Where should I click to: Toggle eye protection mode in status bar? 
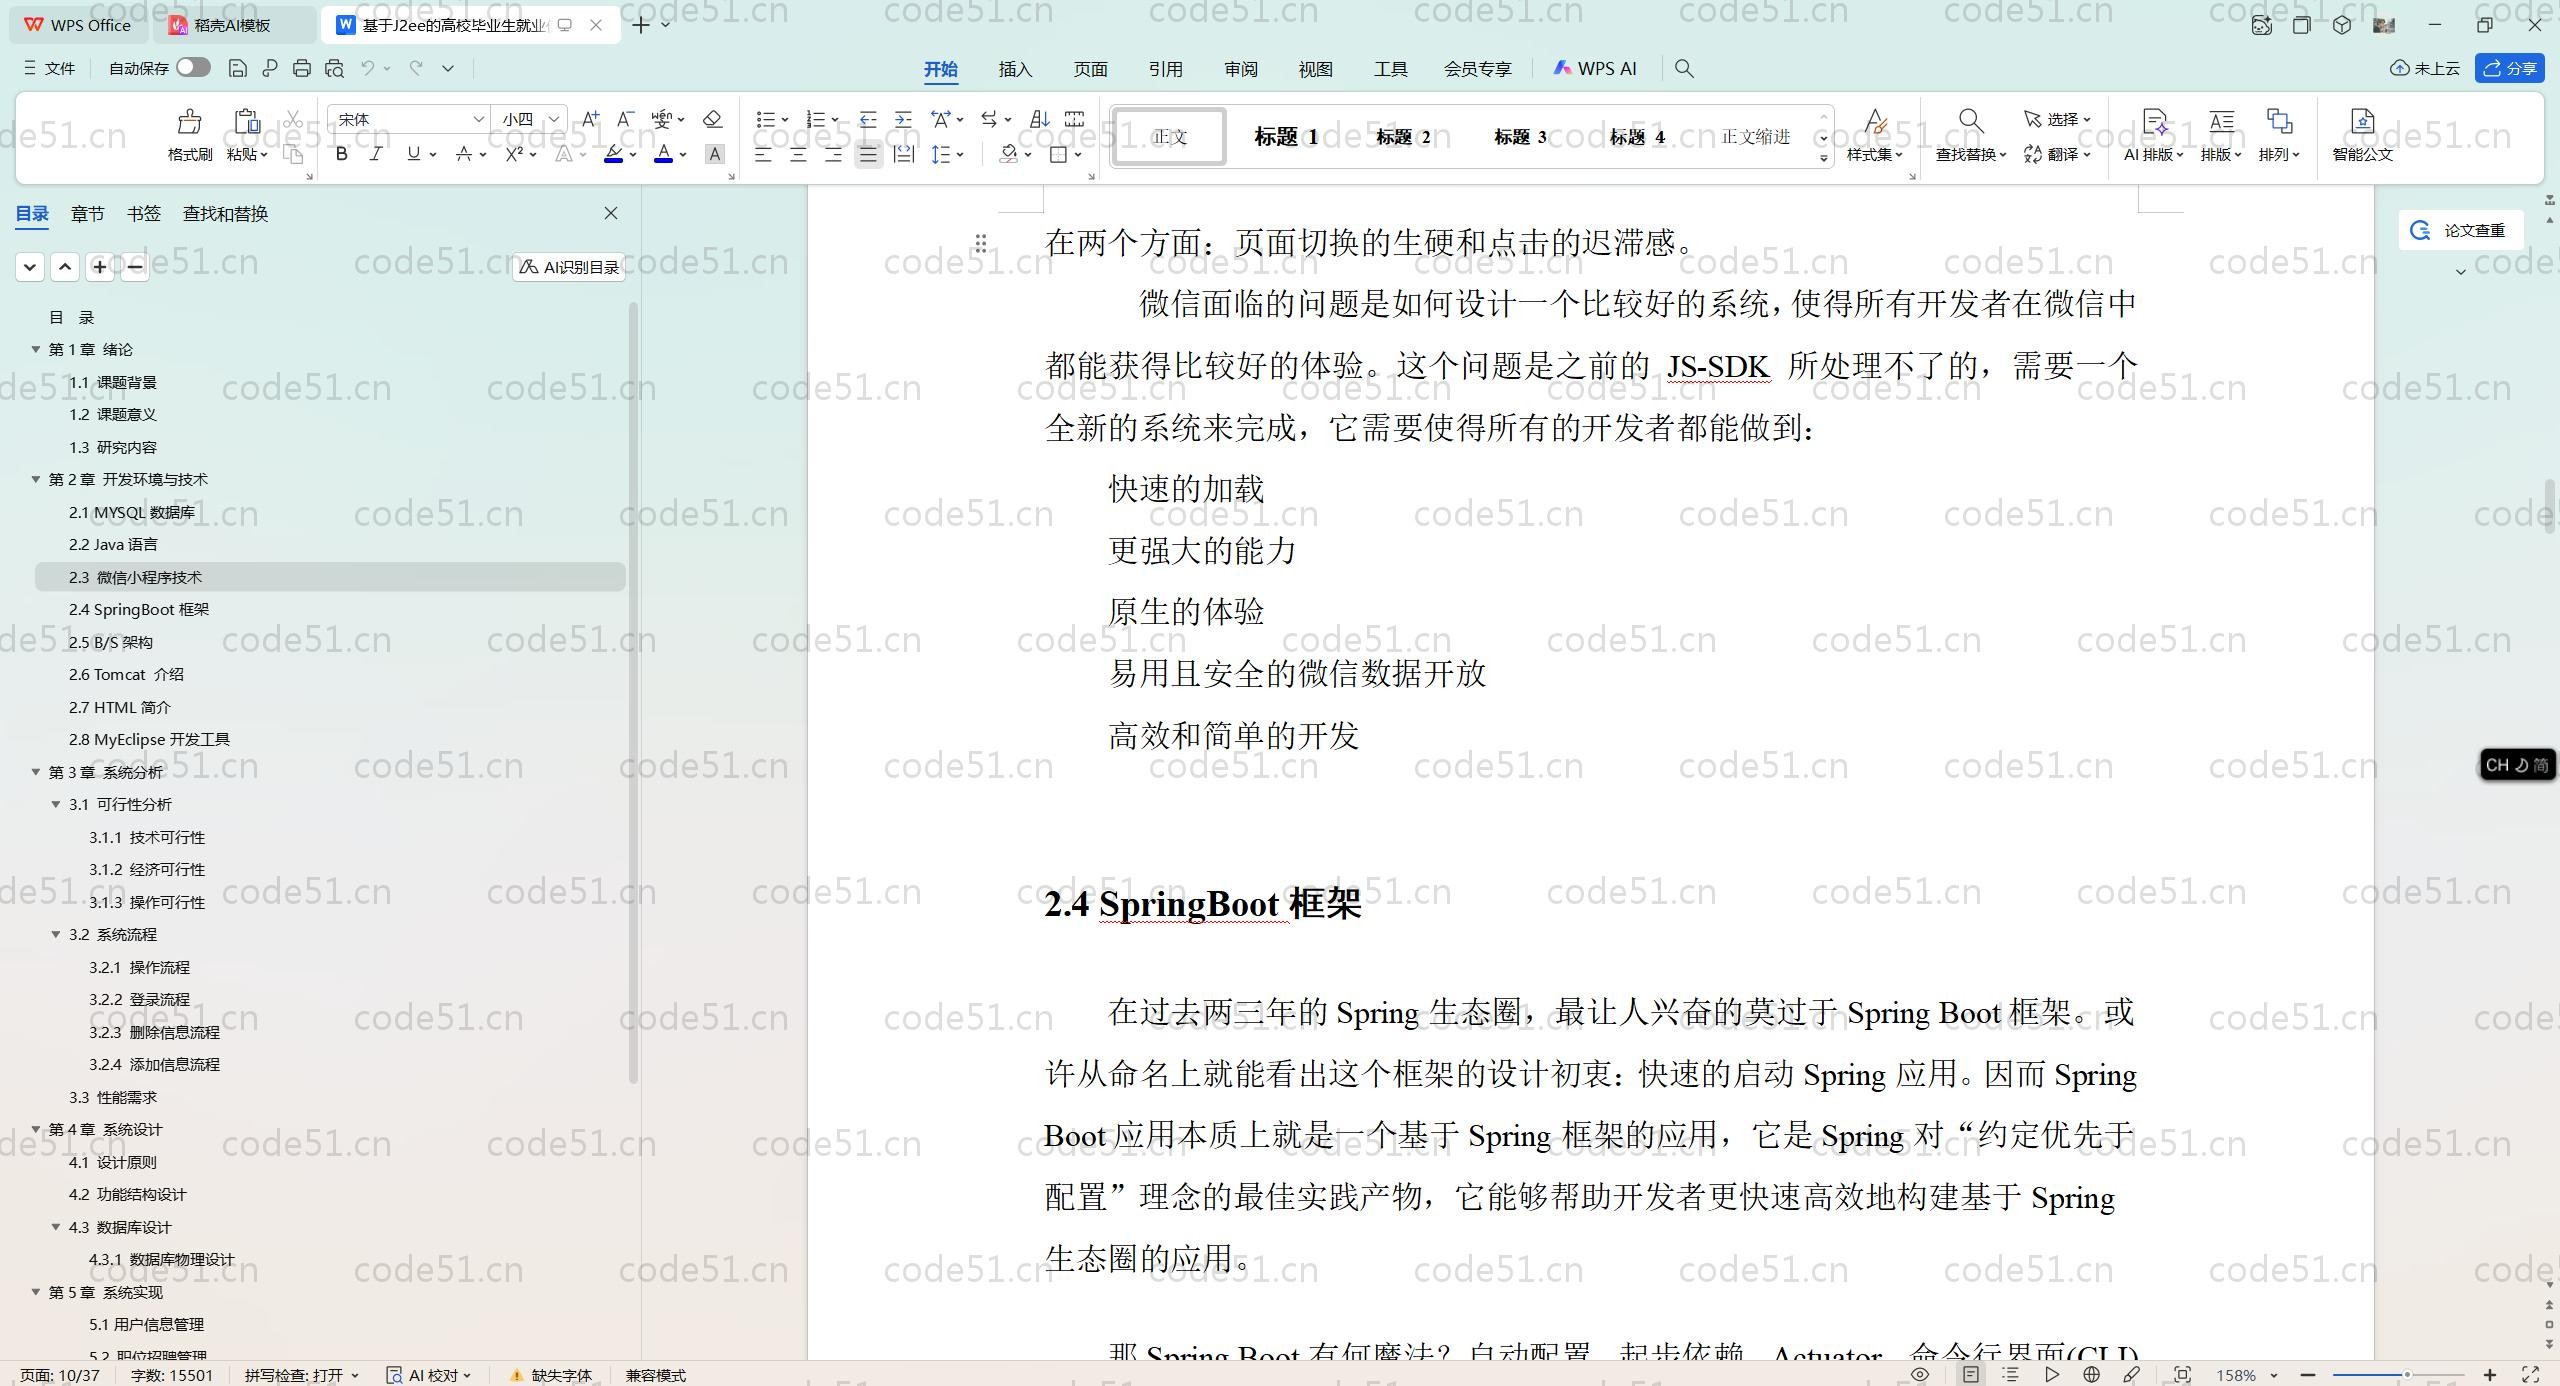[1919, 1375]
